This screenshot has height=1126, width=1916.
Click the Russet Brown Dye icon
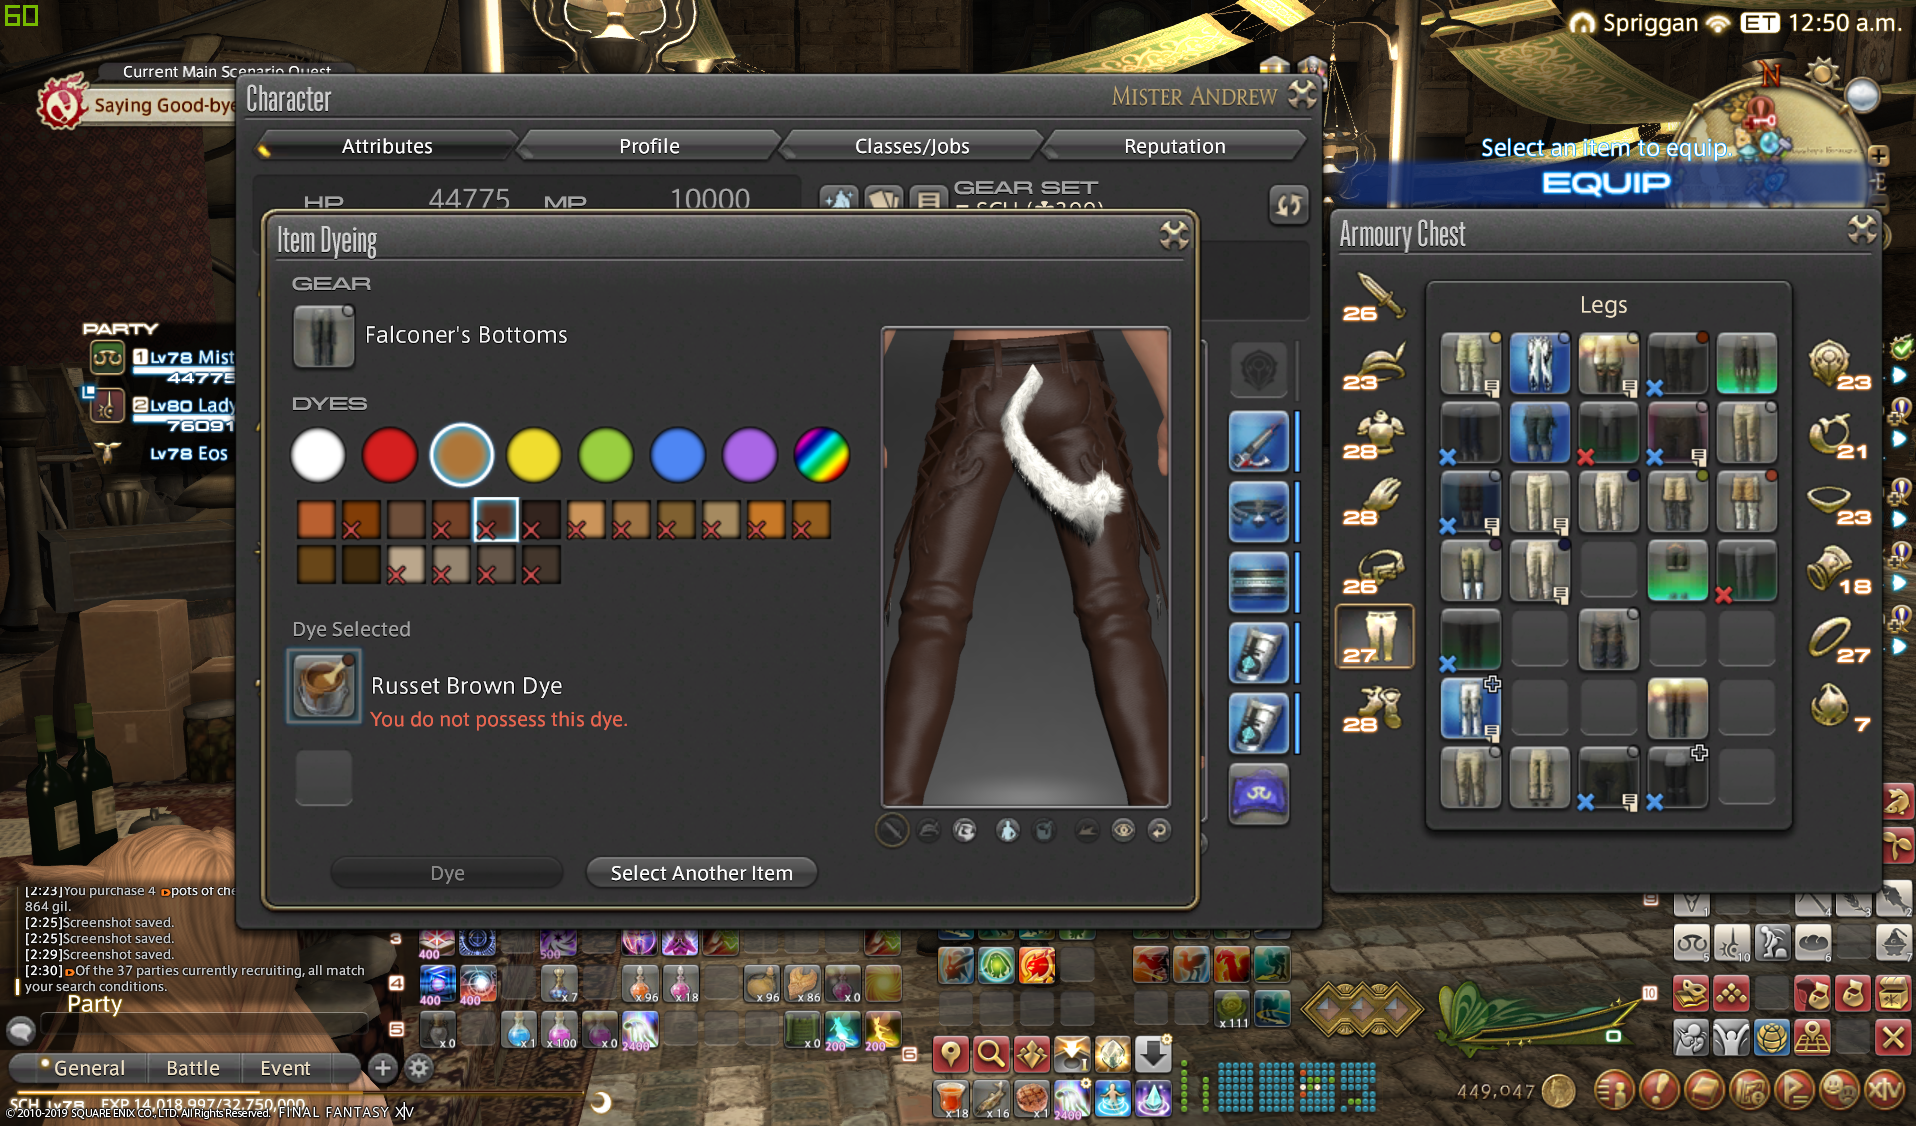323,686
